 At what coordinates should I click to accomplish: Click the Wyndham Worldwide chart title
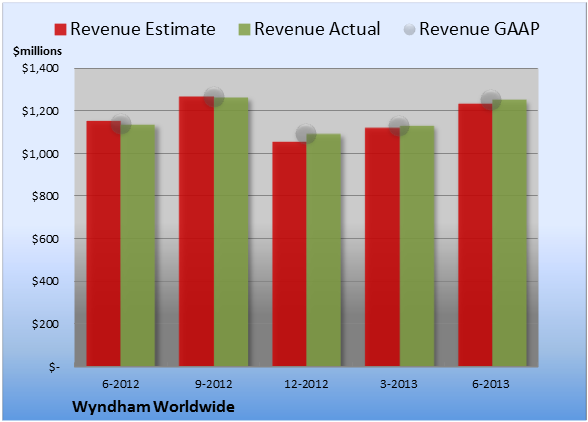153,407
